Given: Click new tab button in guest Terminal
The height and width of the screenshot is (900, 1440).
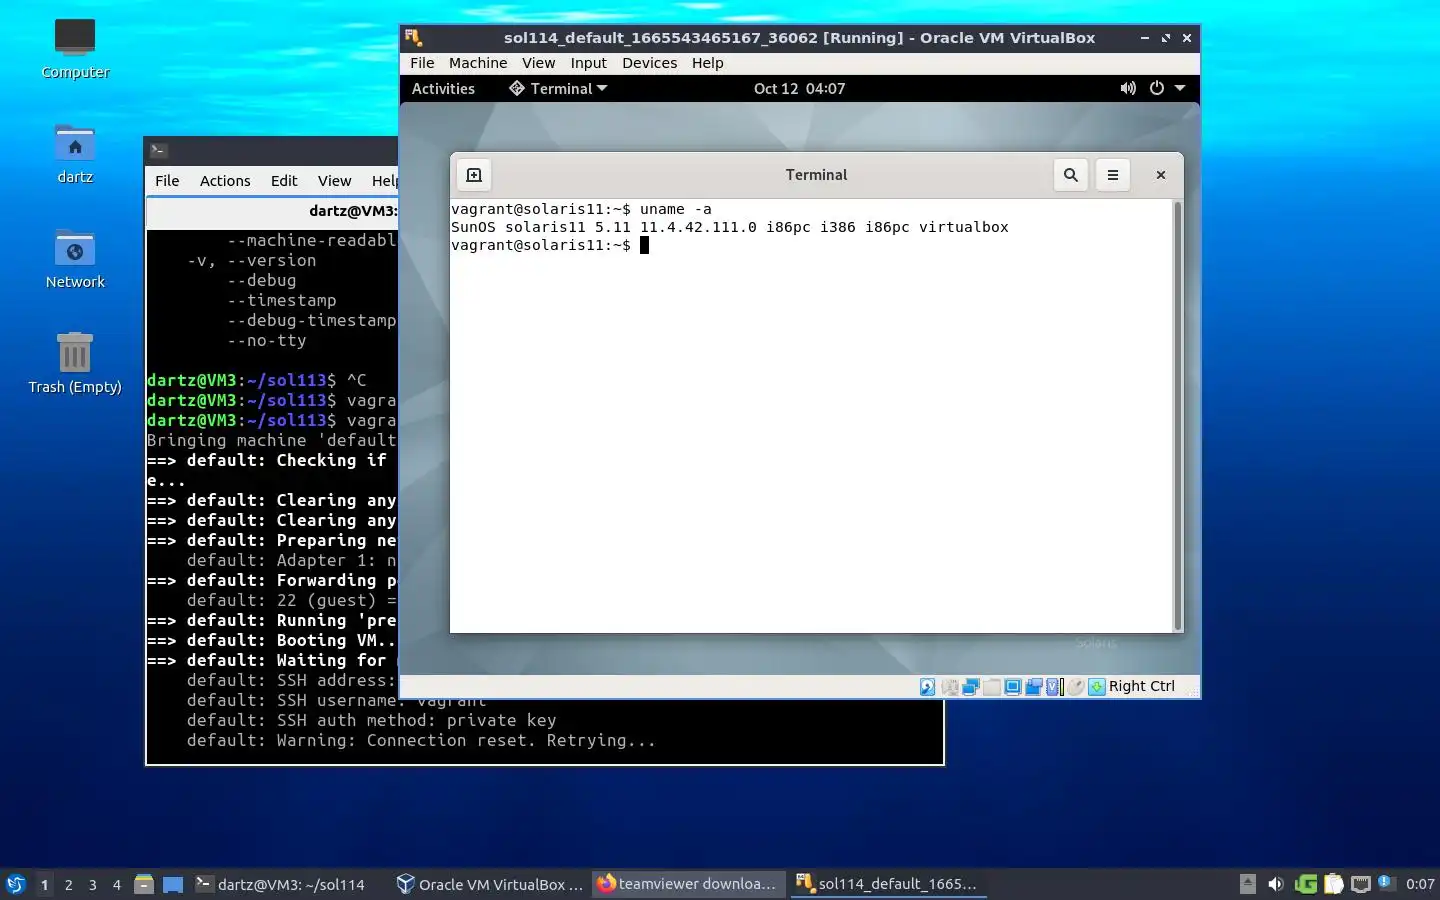Looking at the screenshot, I should 474,175.
